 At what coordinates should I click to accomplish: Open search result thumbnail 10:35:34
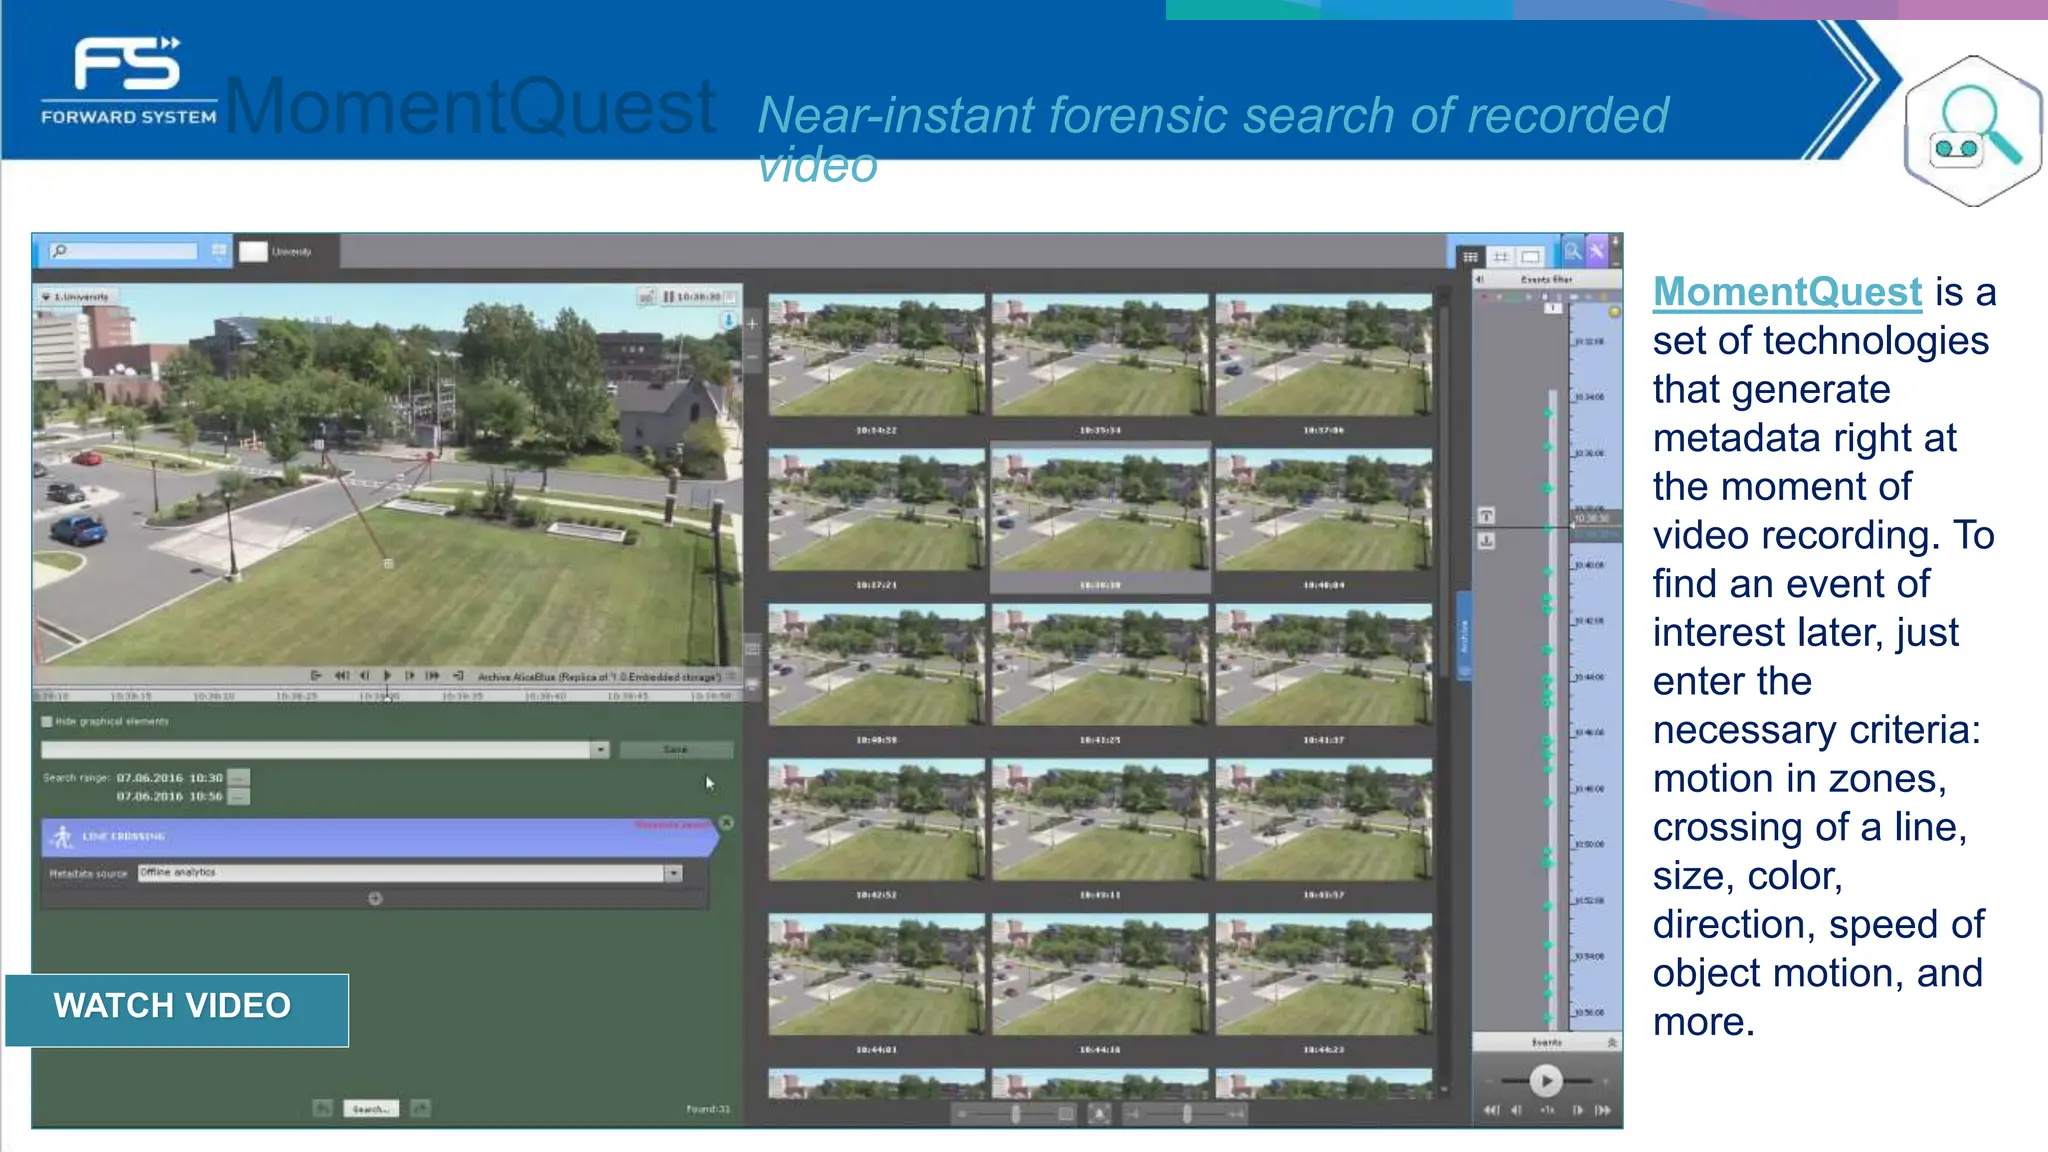1100,355
